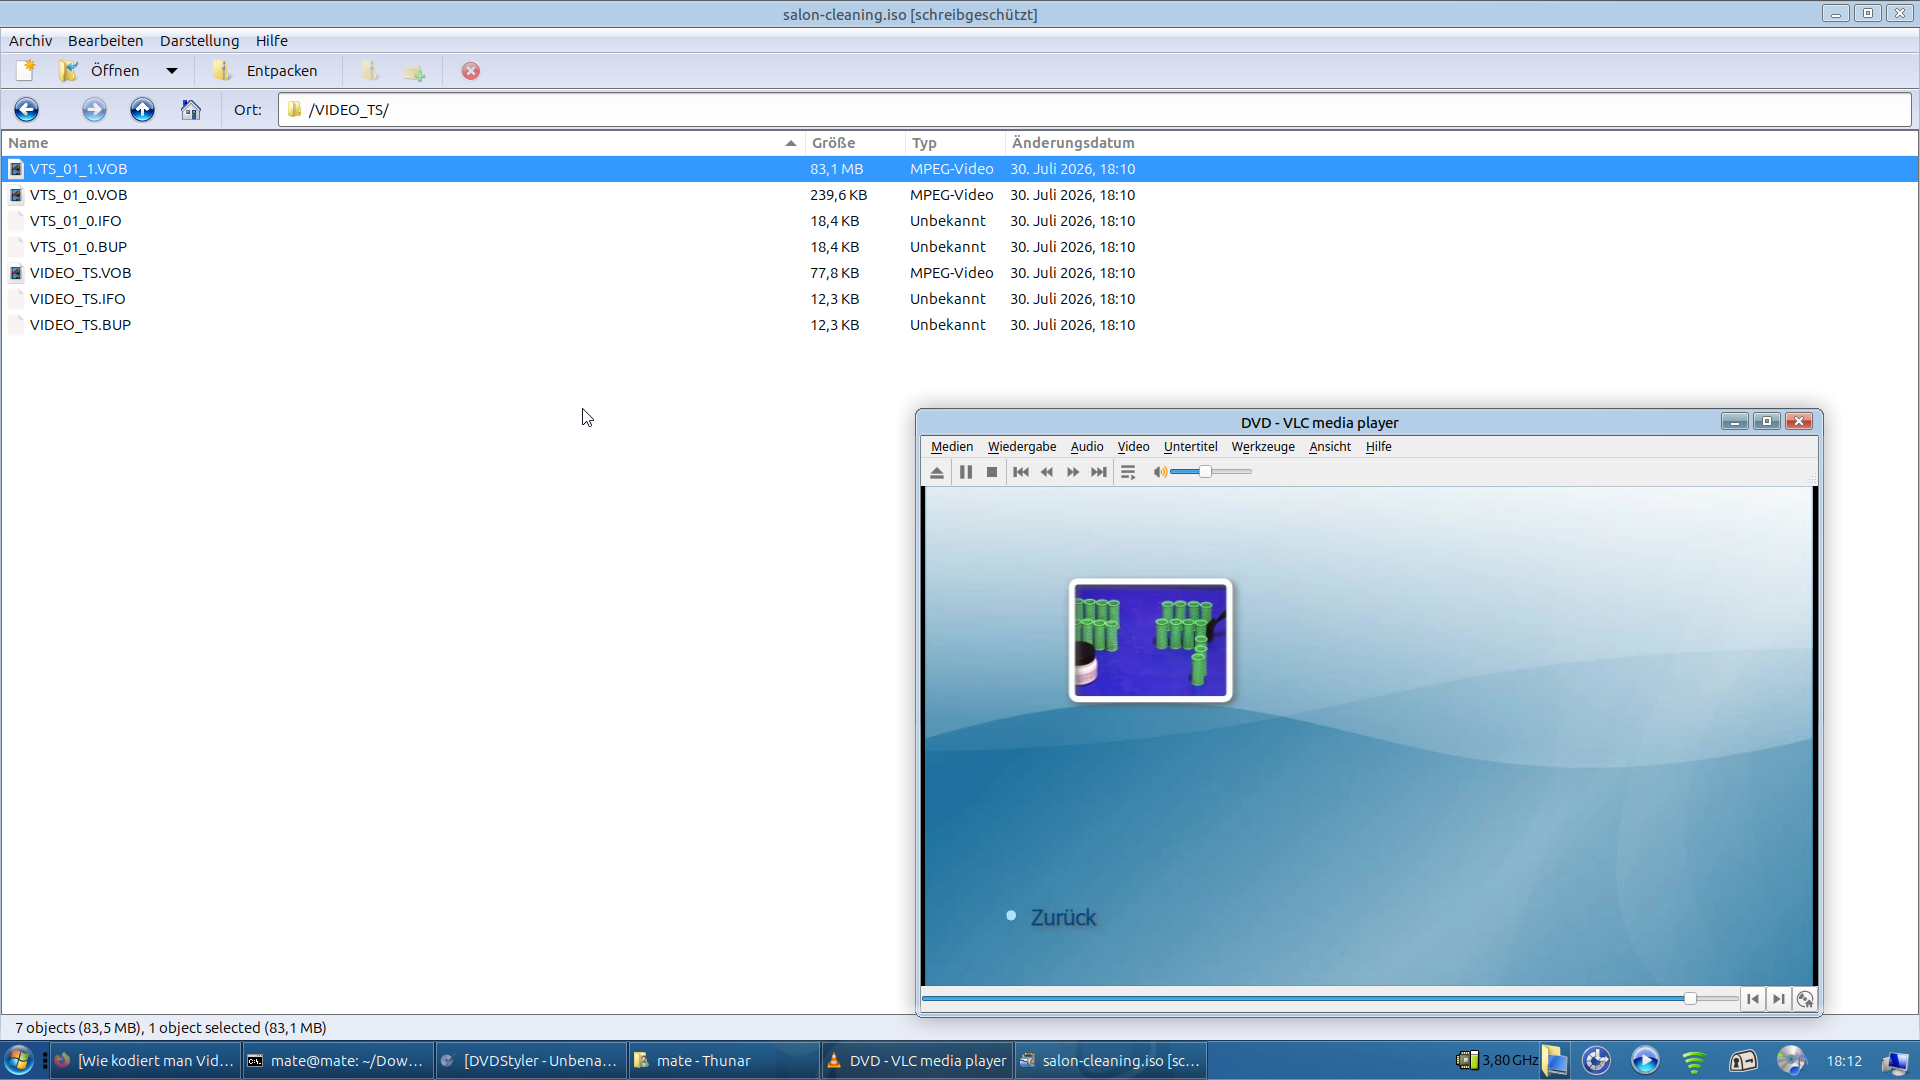Select the VIDEO_TS.IFO file
Screen dimensions: 1920x1080
(x=77, y=299)
